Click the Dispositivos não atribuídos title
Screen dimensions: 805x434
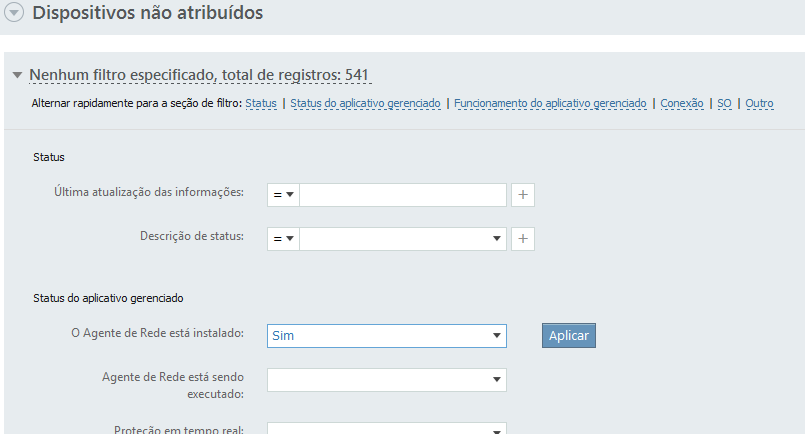click(x=148, y=12)
